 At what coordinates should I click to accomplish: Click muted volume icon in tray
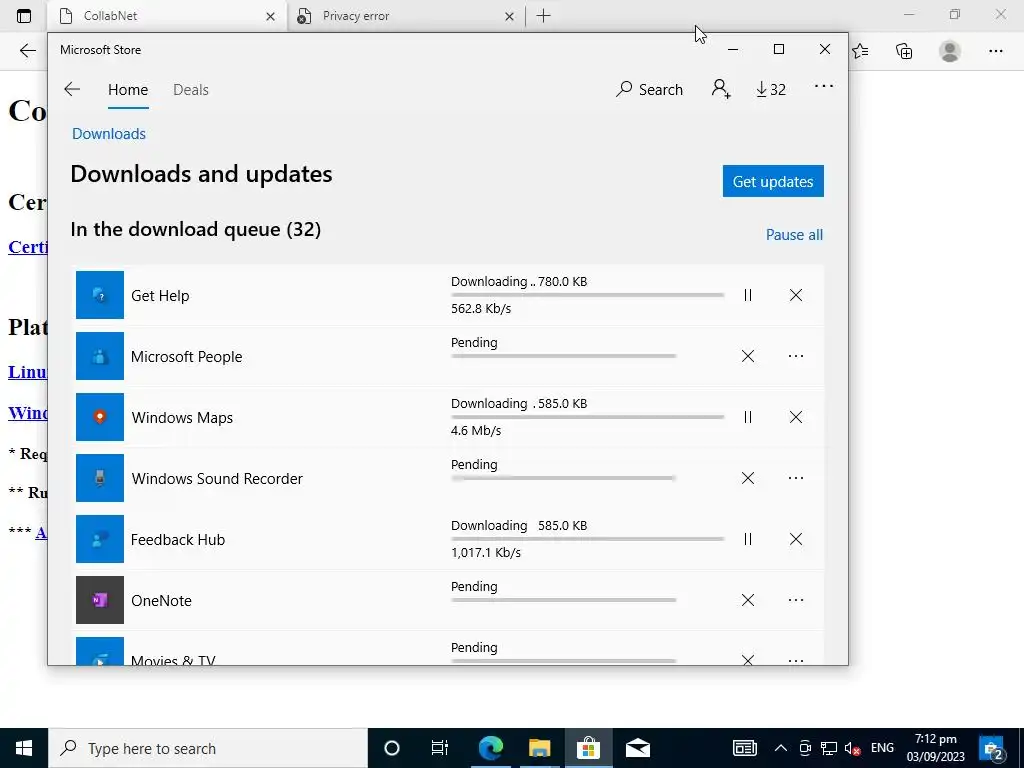click(x=852, y=748)
